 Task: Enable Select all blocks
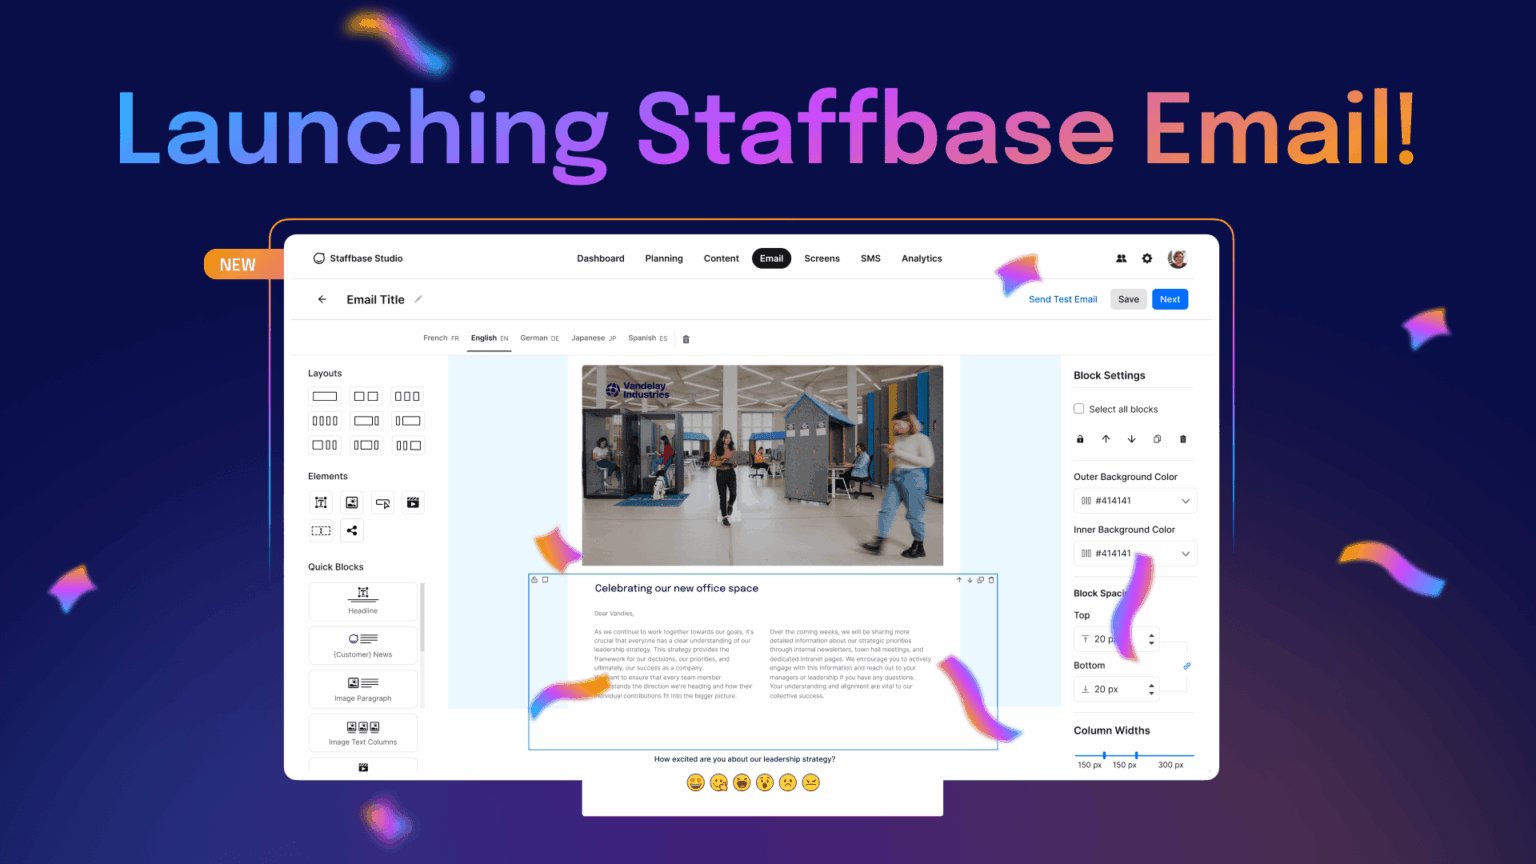coord(1079,408)
